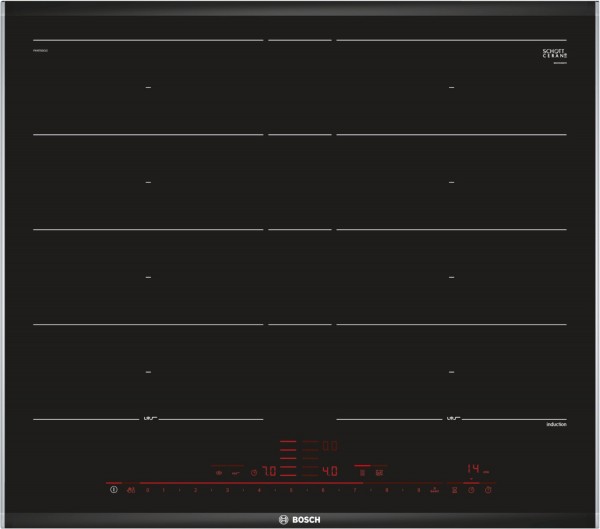The height and width of the screenshot is (529, 600).
Task: Set power level 1 on the touch slider
Action: [x=164, y=490]
